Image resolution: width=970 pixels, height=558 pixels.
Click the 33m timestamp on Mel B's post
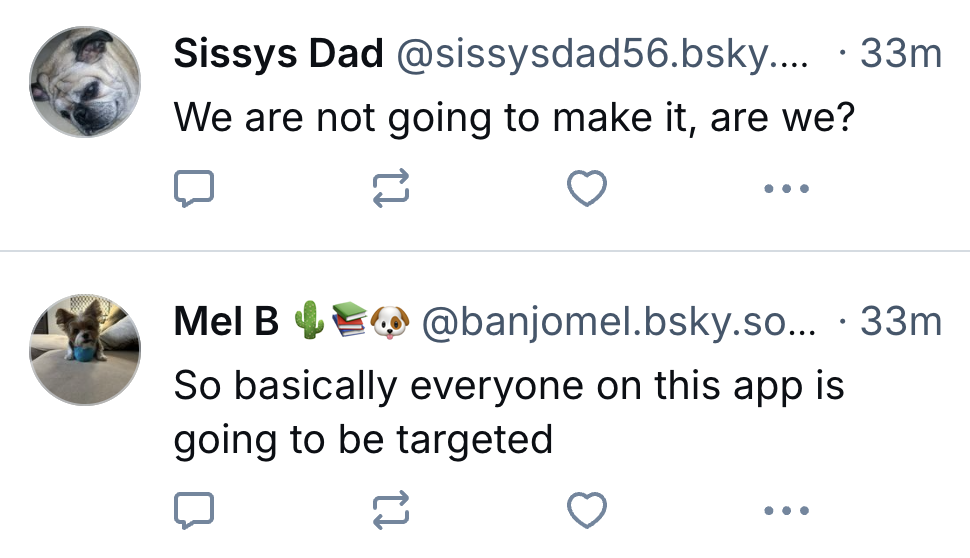point(900,322)
